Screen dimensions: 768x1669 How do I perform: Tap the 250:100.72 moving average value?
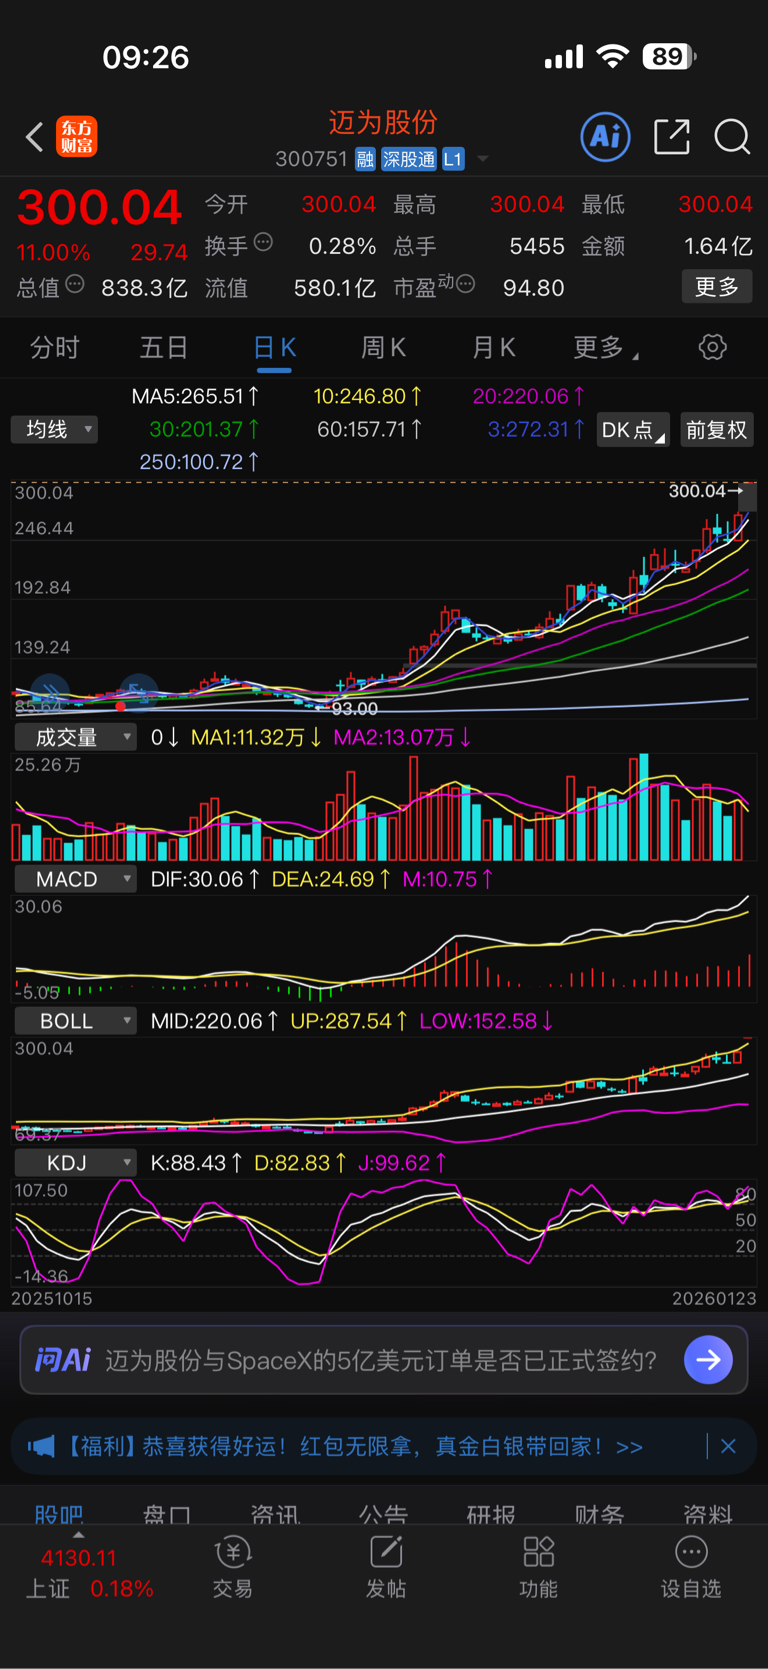tap(199, 462)
